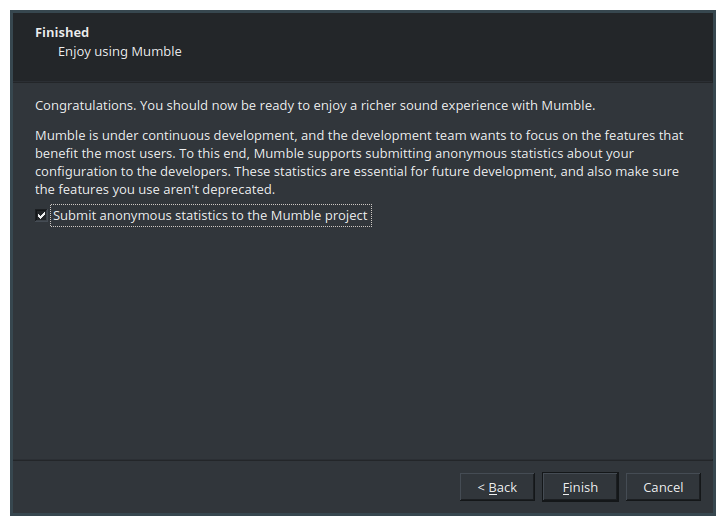Click the 'Enjoy using Mumble' subtitle
Image resolution: width=726 pixels, height=526 pixels.
(x=120, y=51)
